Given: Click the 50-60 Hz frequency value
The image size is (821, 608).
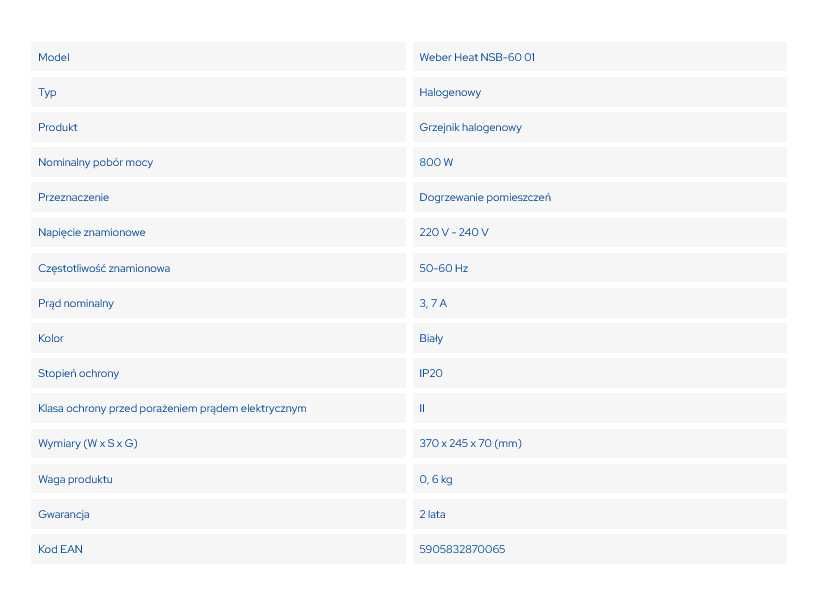Looking at the screenshot, I should click(443, 268).
